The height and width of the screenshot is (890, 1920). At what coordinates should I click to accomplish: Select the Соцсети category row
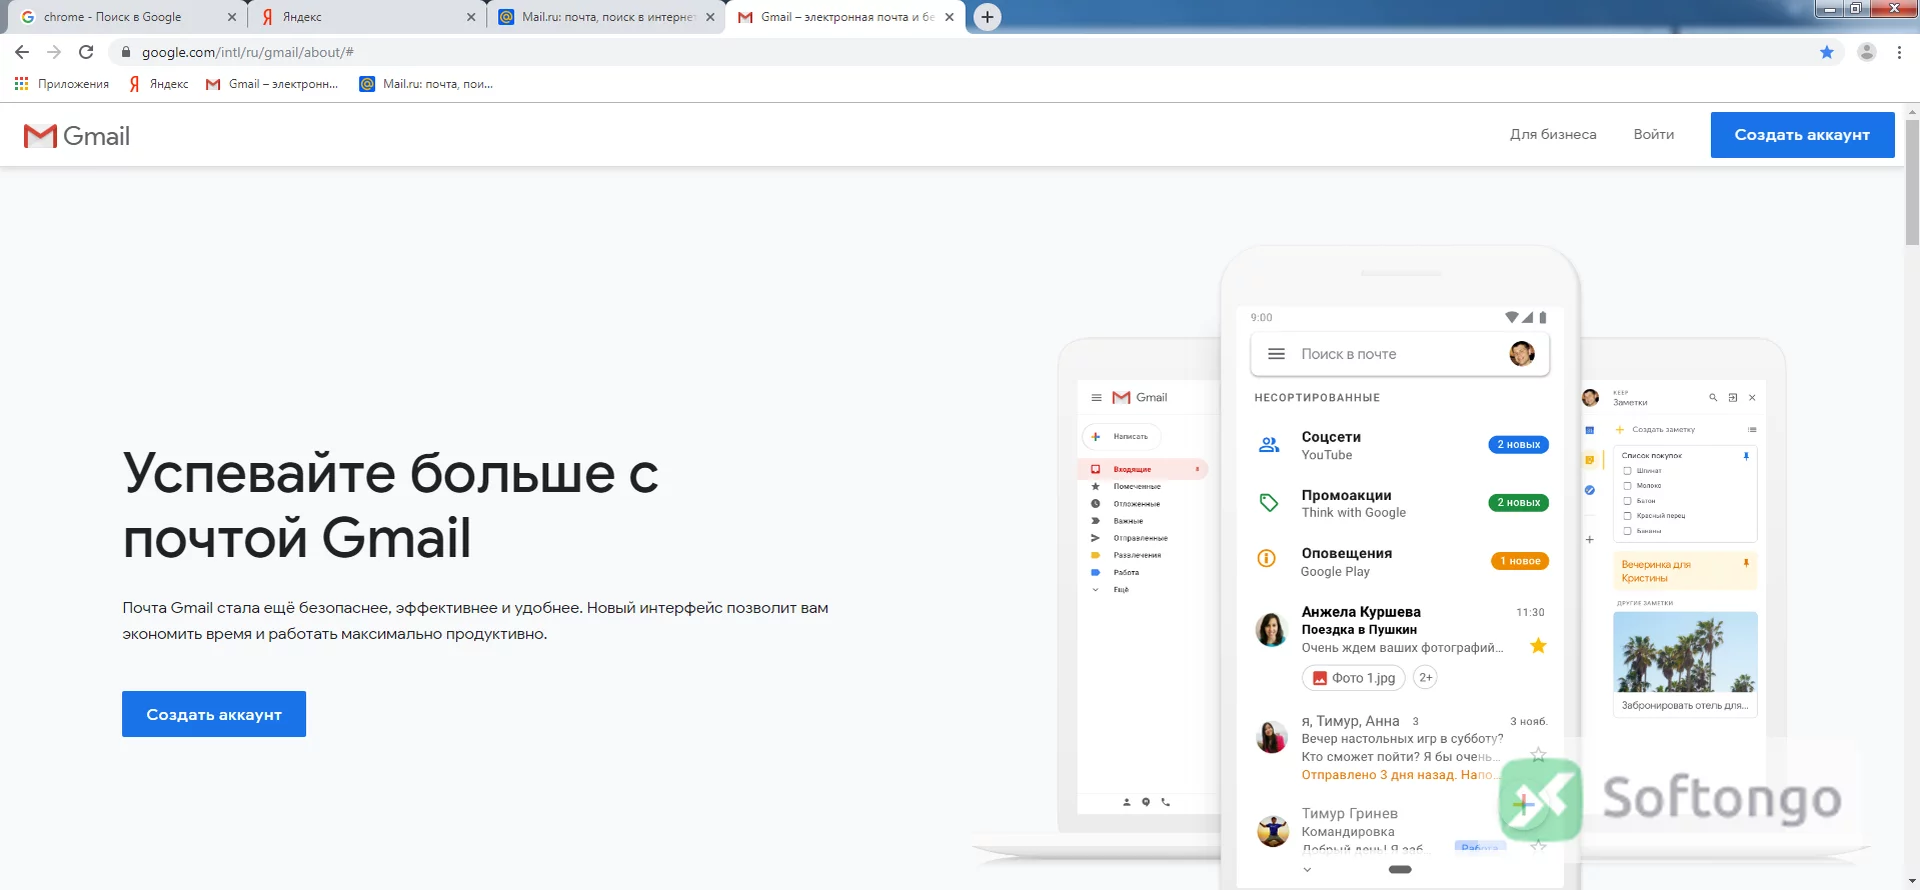(1402, 445)
